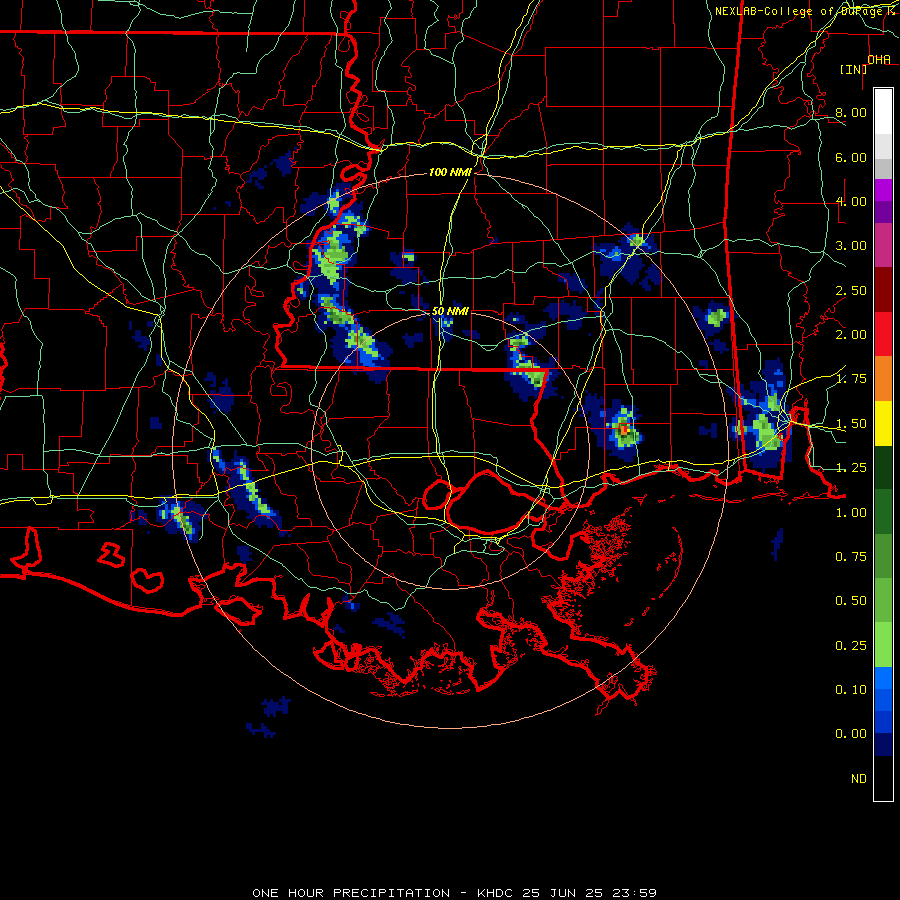The image size is (900, 900).
Task: Click the 3.00 legend label
Action: click(851, 246)
